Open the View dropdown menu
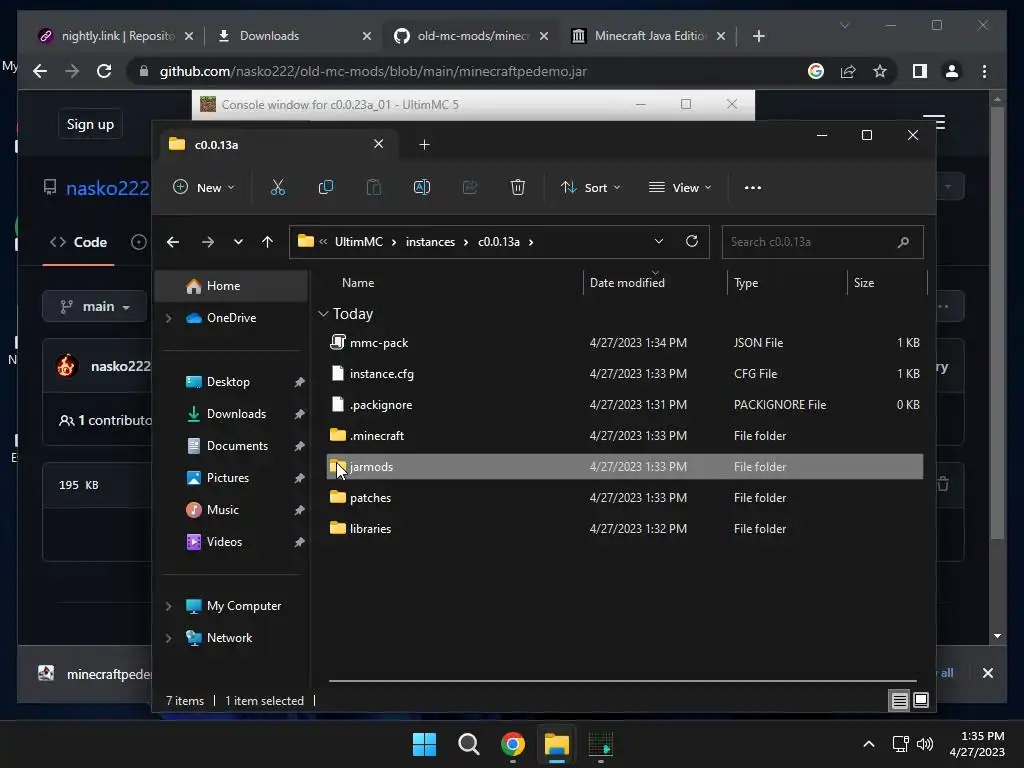The height and width of the screenshot is (768, 1024). [680, 187]
